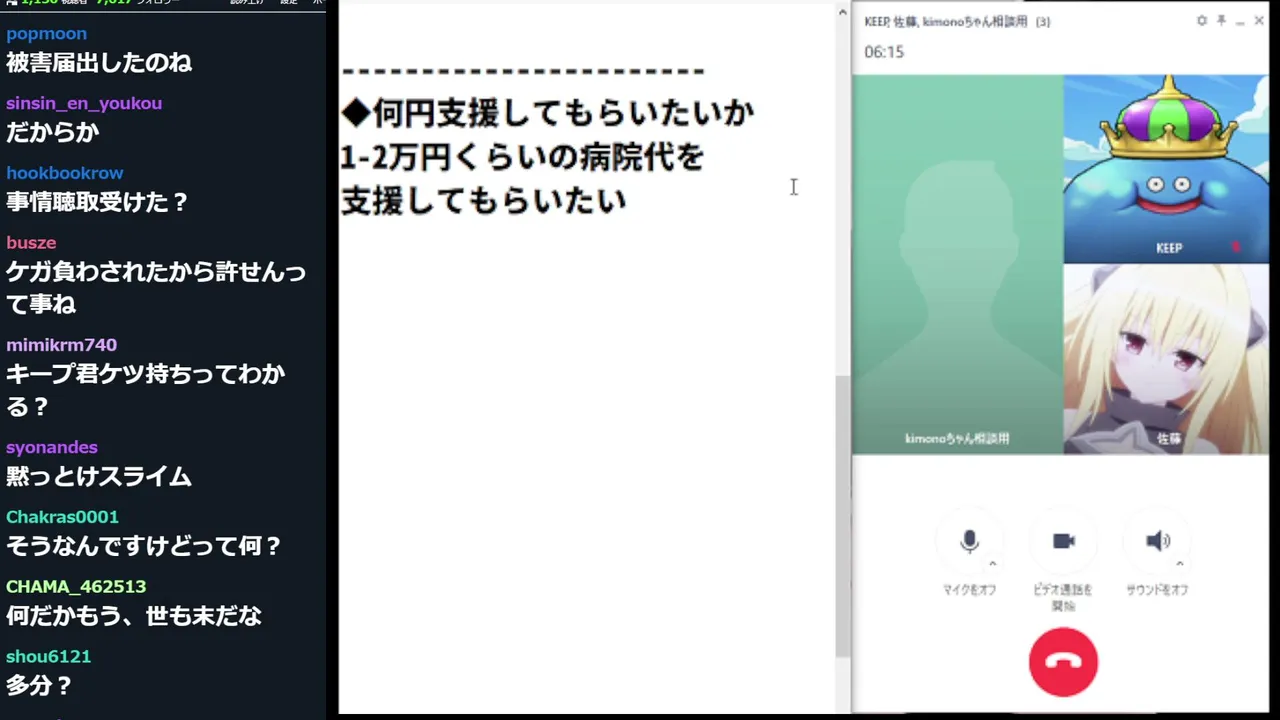Minimize the group call window
Viewport: 1280px width, 720px height.
coord(1240,22)
